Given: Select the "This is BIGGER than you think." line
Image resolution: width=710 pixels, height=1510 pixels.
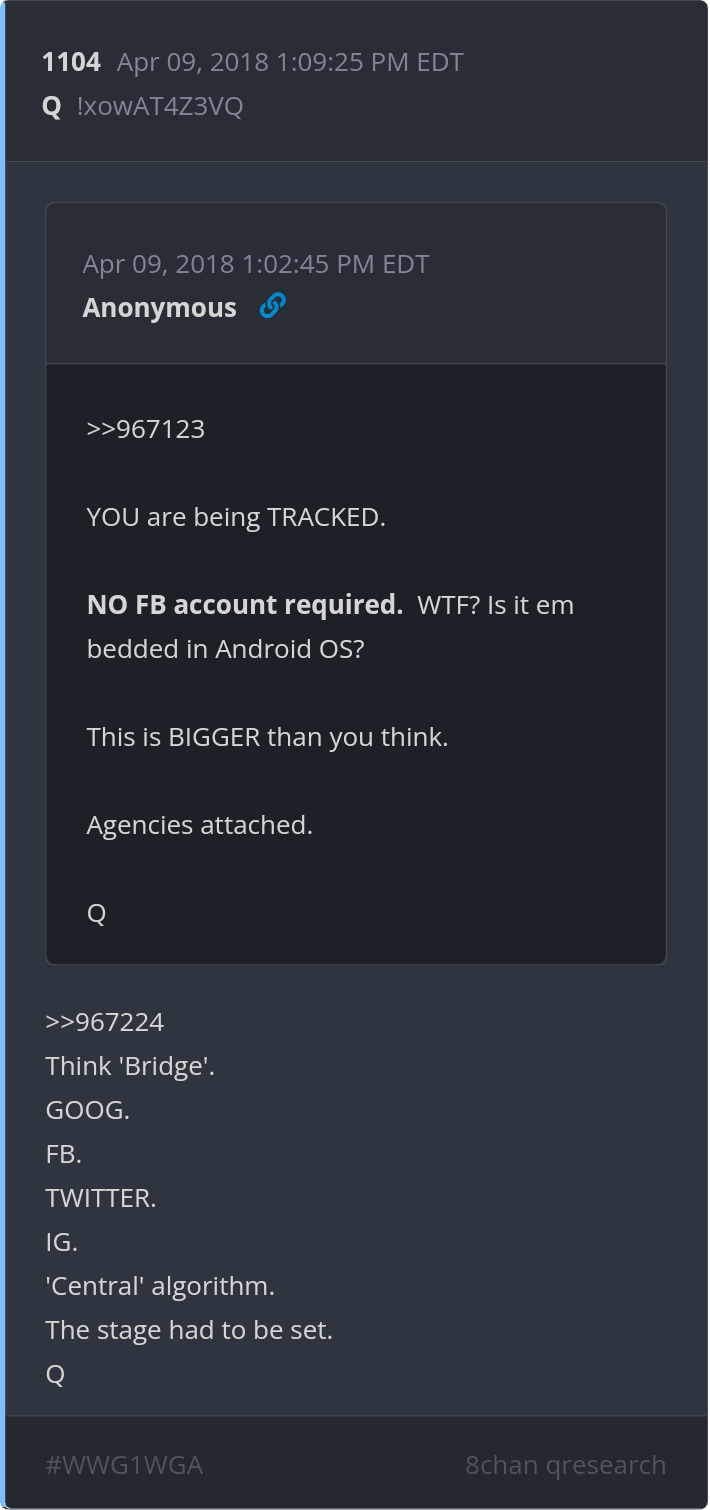Looking at the screenshot, I should [x=267, y=737].
